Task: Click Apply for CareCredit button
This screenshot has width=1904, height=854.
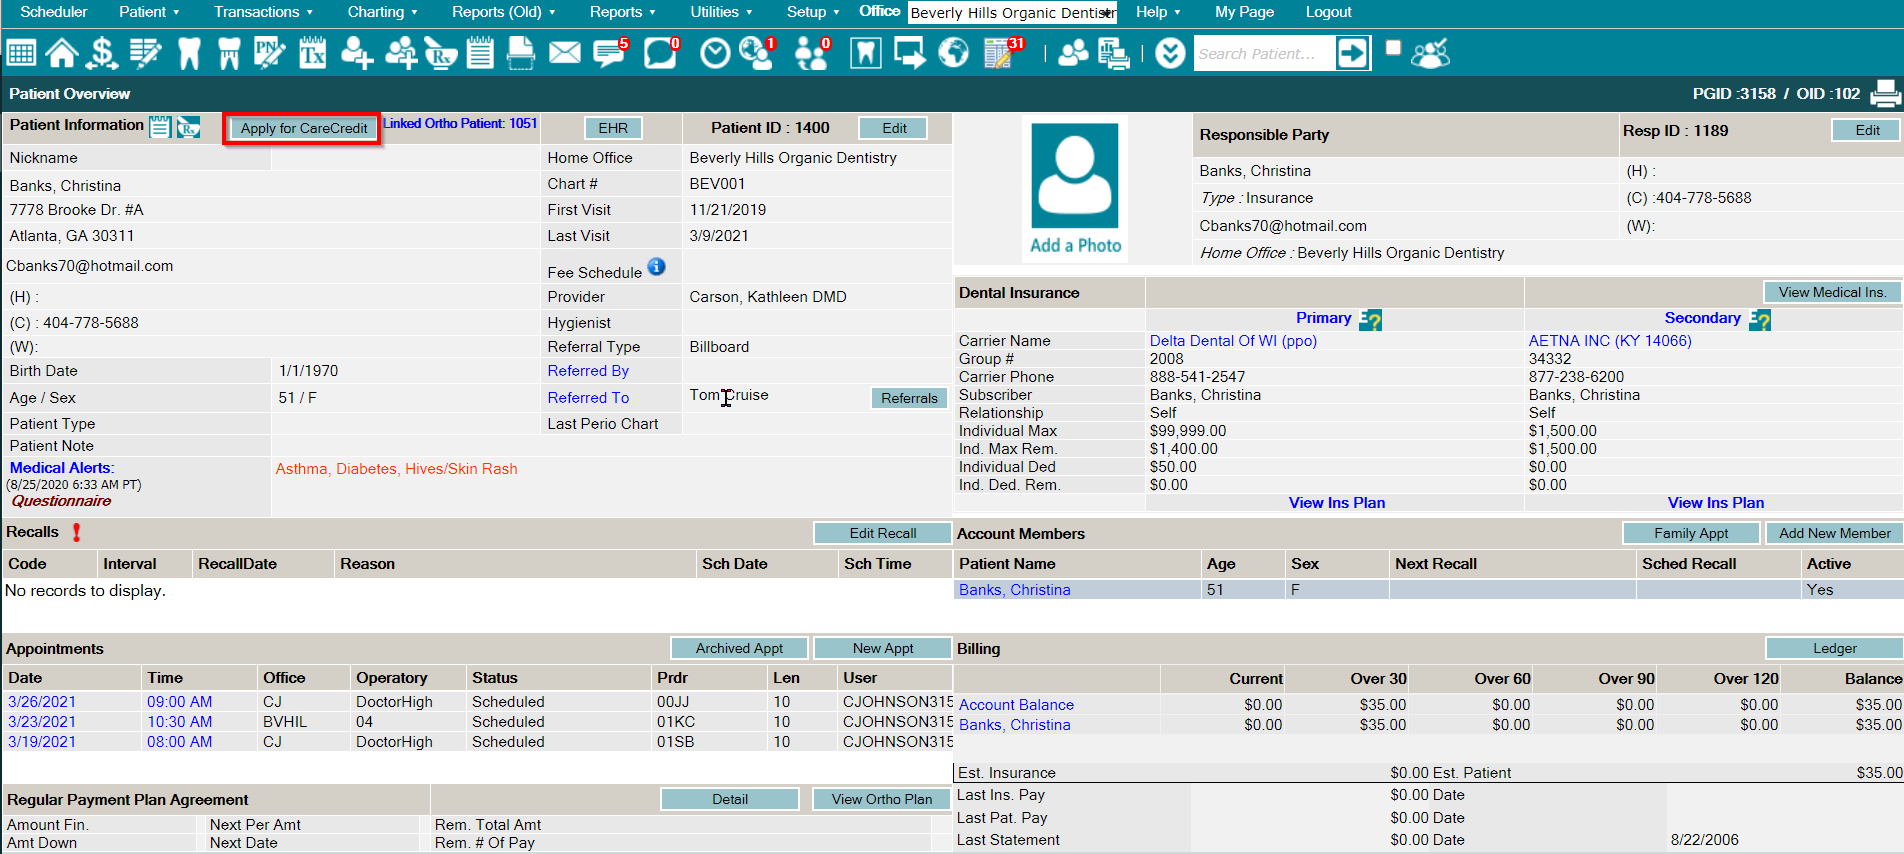Action: 304,128
